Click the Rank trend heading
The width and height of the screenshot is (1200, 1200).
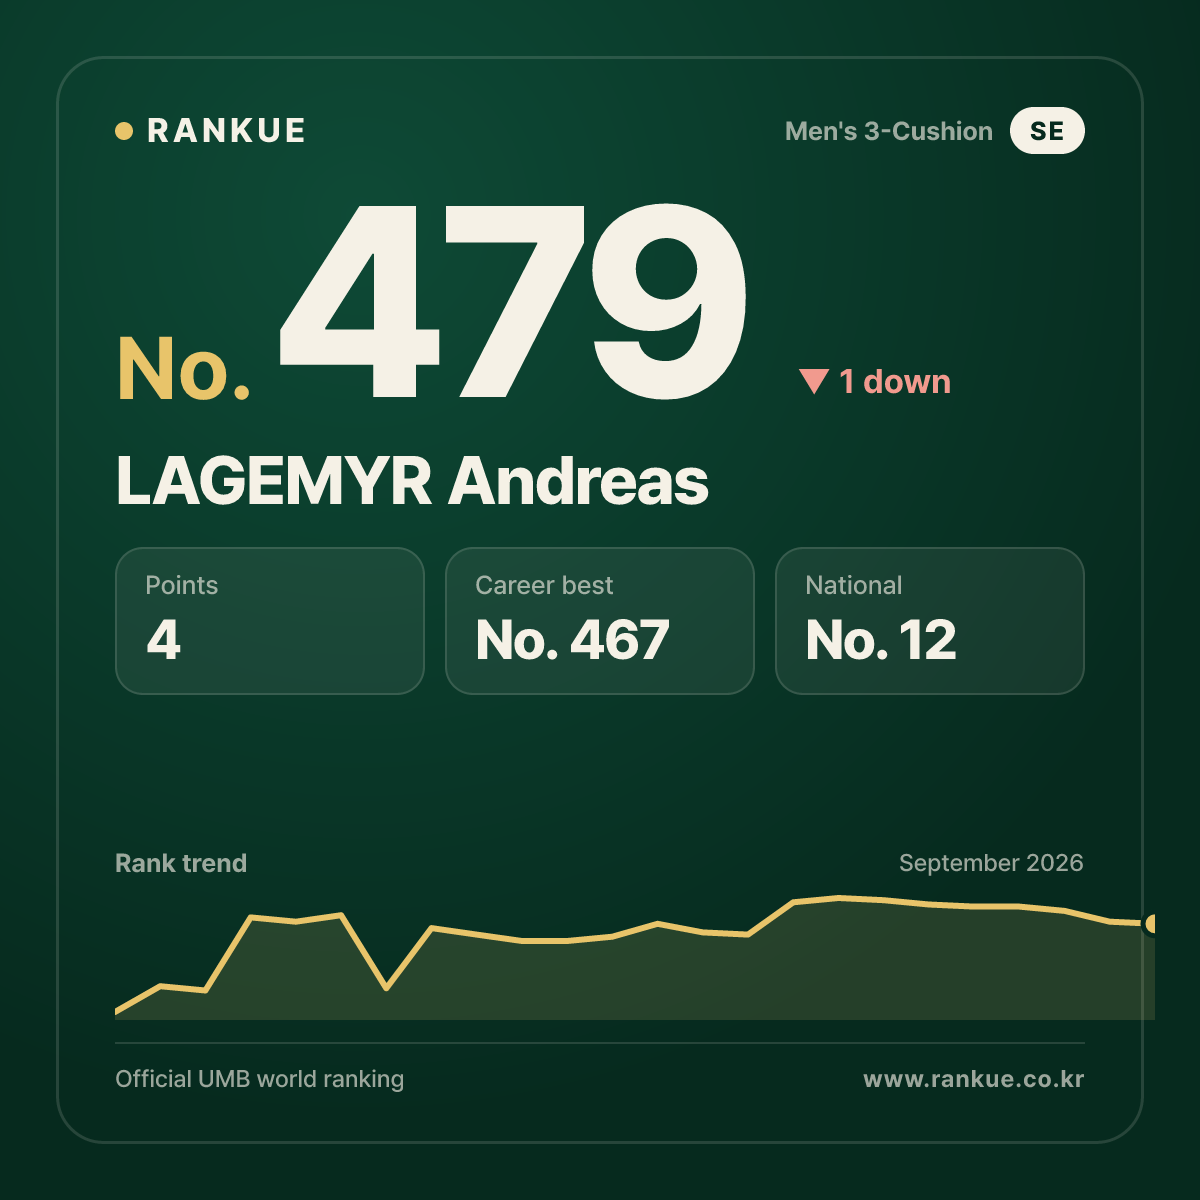[x=181, y=863]
